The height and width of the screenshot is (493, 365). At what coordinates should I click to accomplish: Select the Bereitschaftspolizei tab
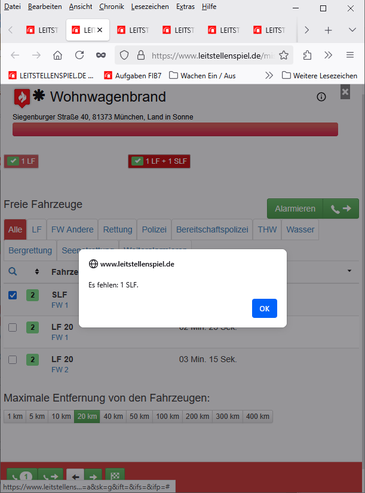[x=212, y=230]
